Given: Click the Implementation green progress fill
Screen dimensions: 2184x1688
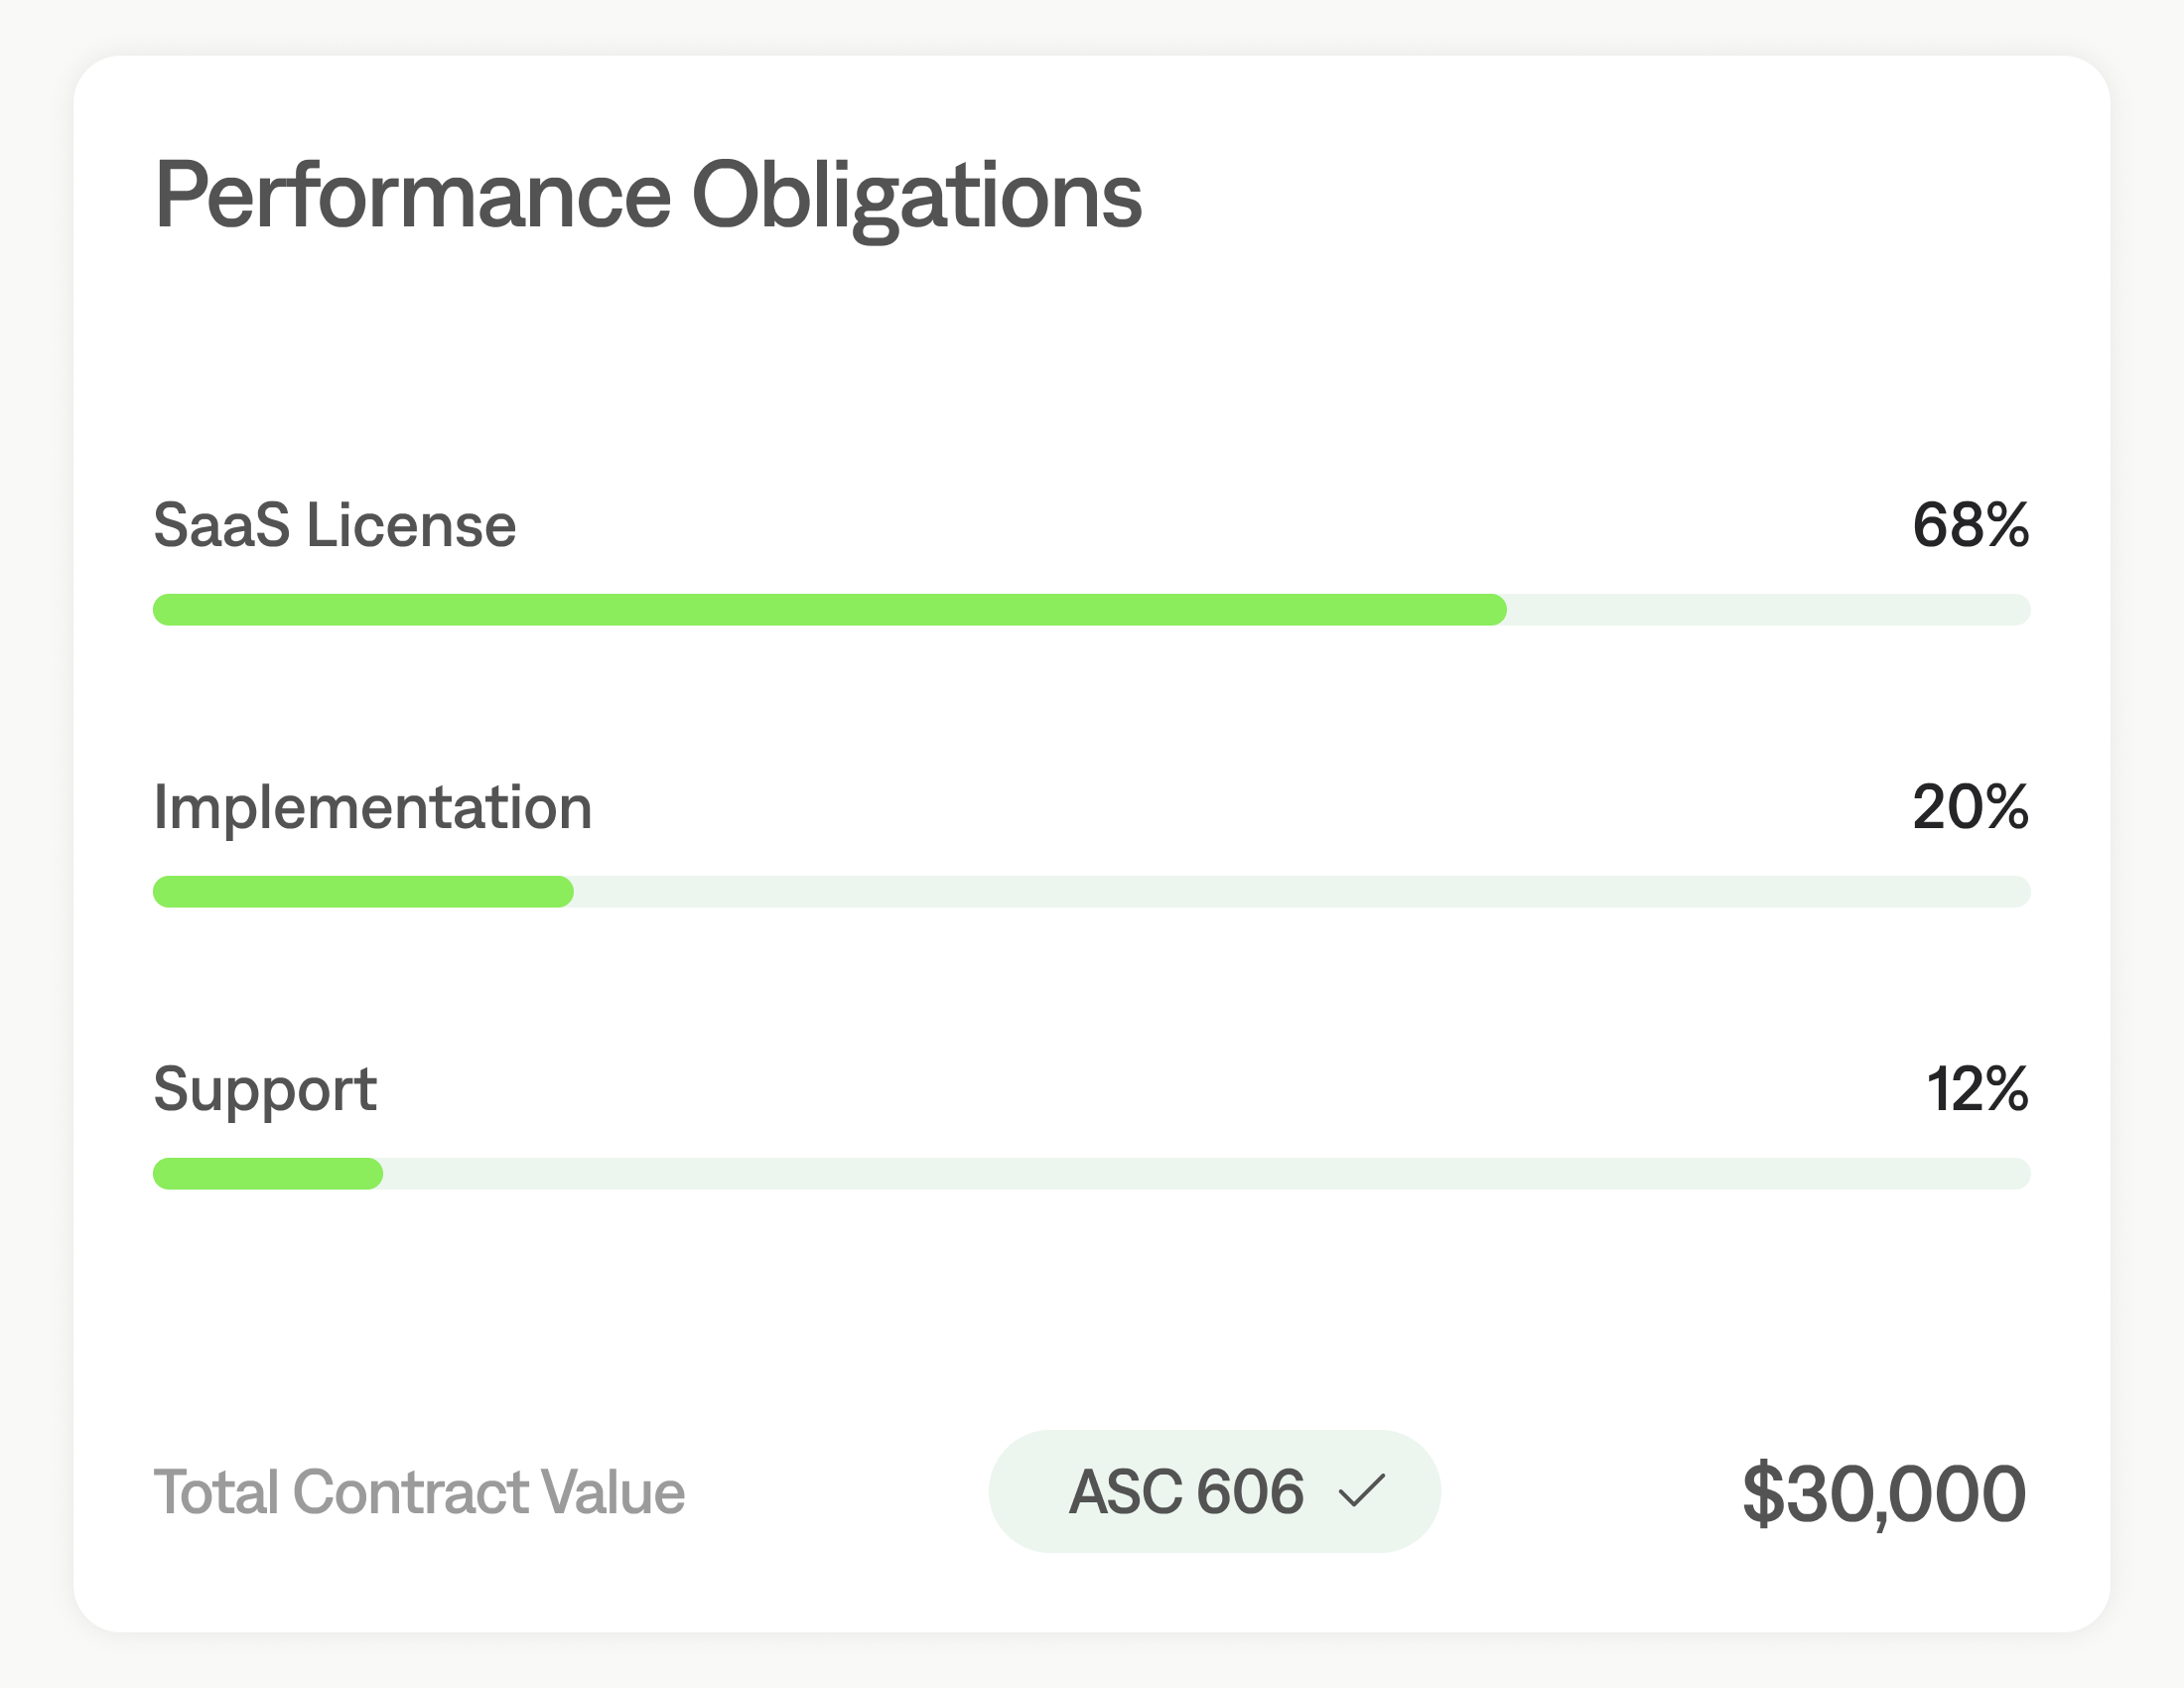Looking at the screenshot, I should tap(362, 892).
